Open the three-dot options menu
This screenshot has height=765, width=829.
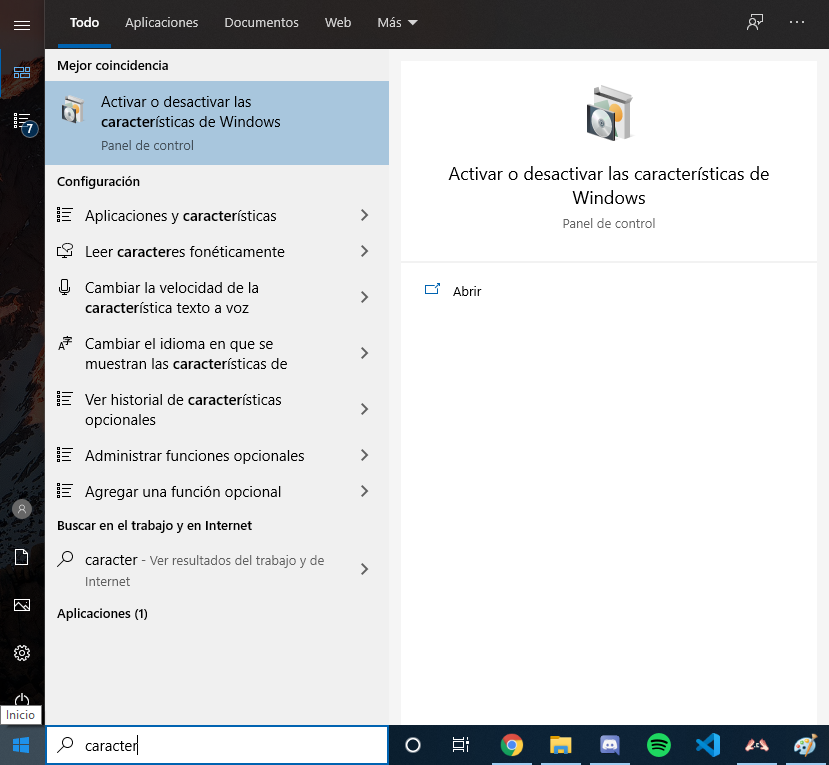tap(796, 22)
